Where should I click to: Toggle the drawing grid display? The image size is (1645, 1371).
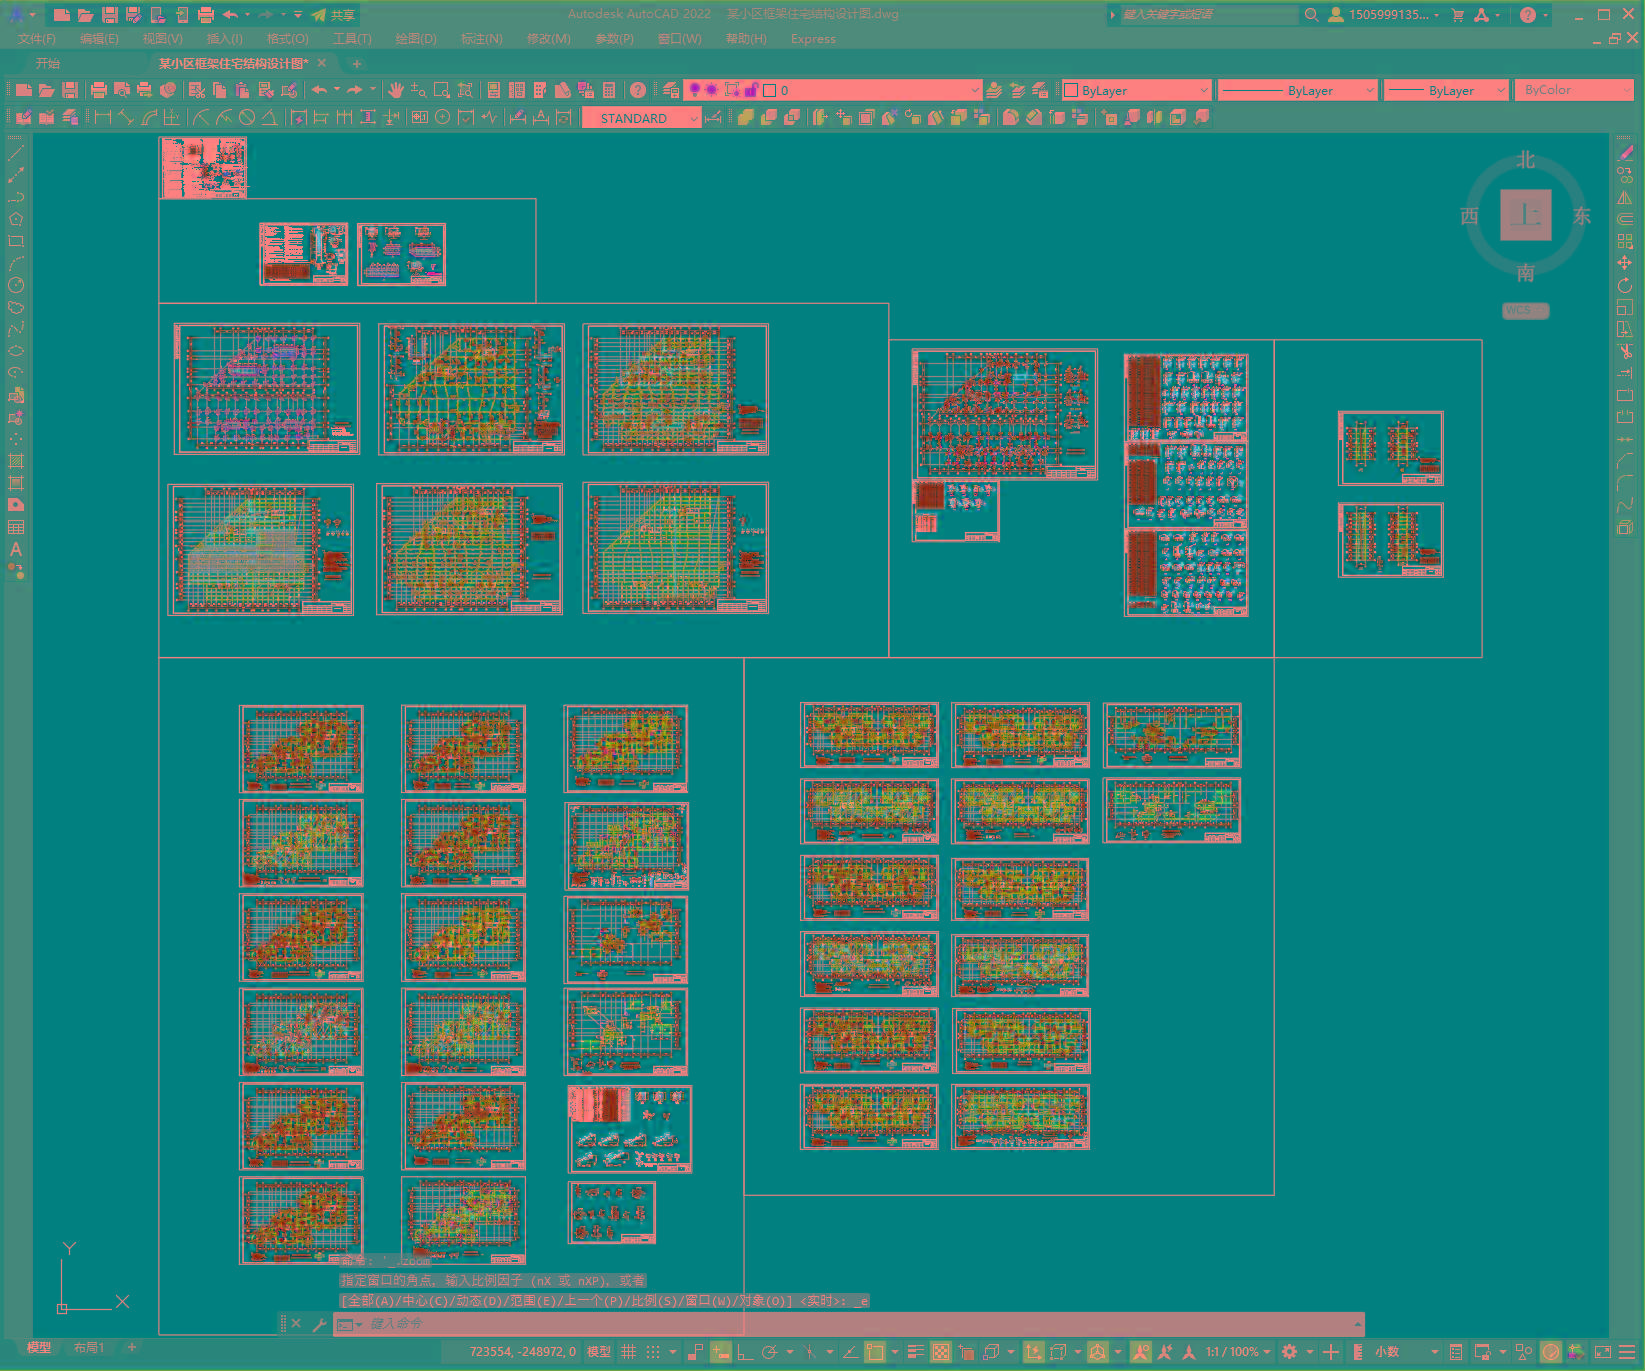(x=628, y=1352)
